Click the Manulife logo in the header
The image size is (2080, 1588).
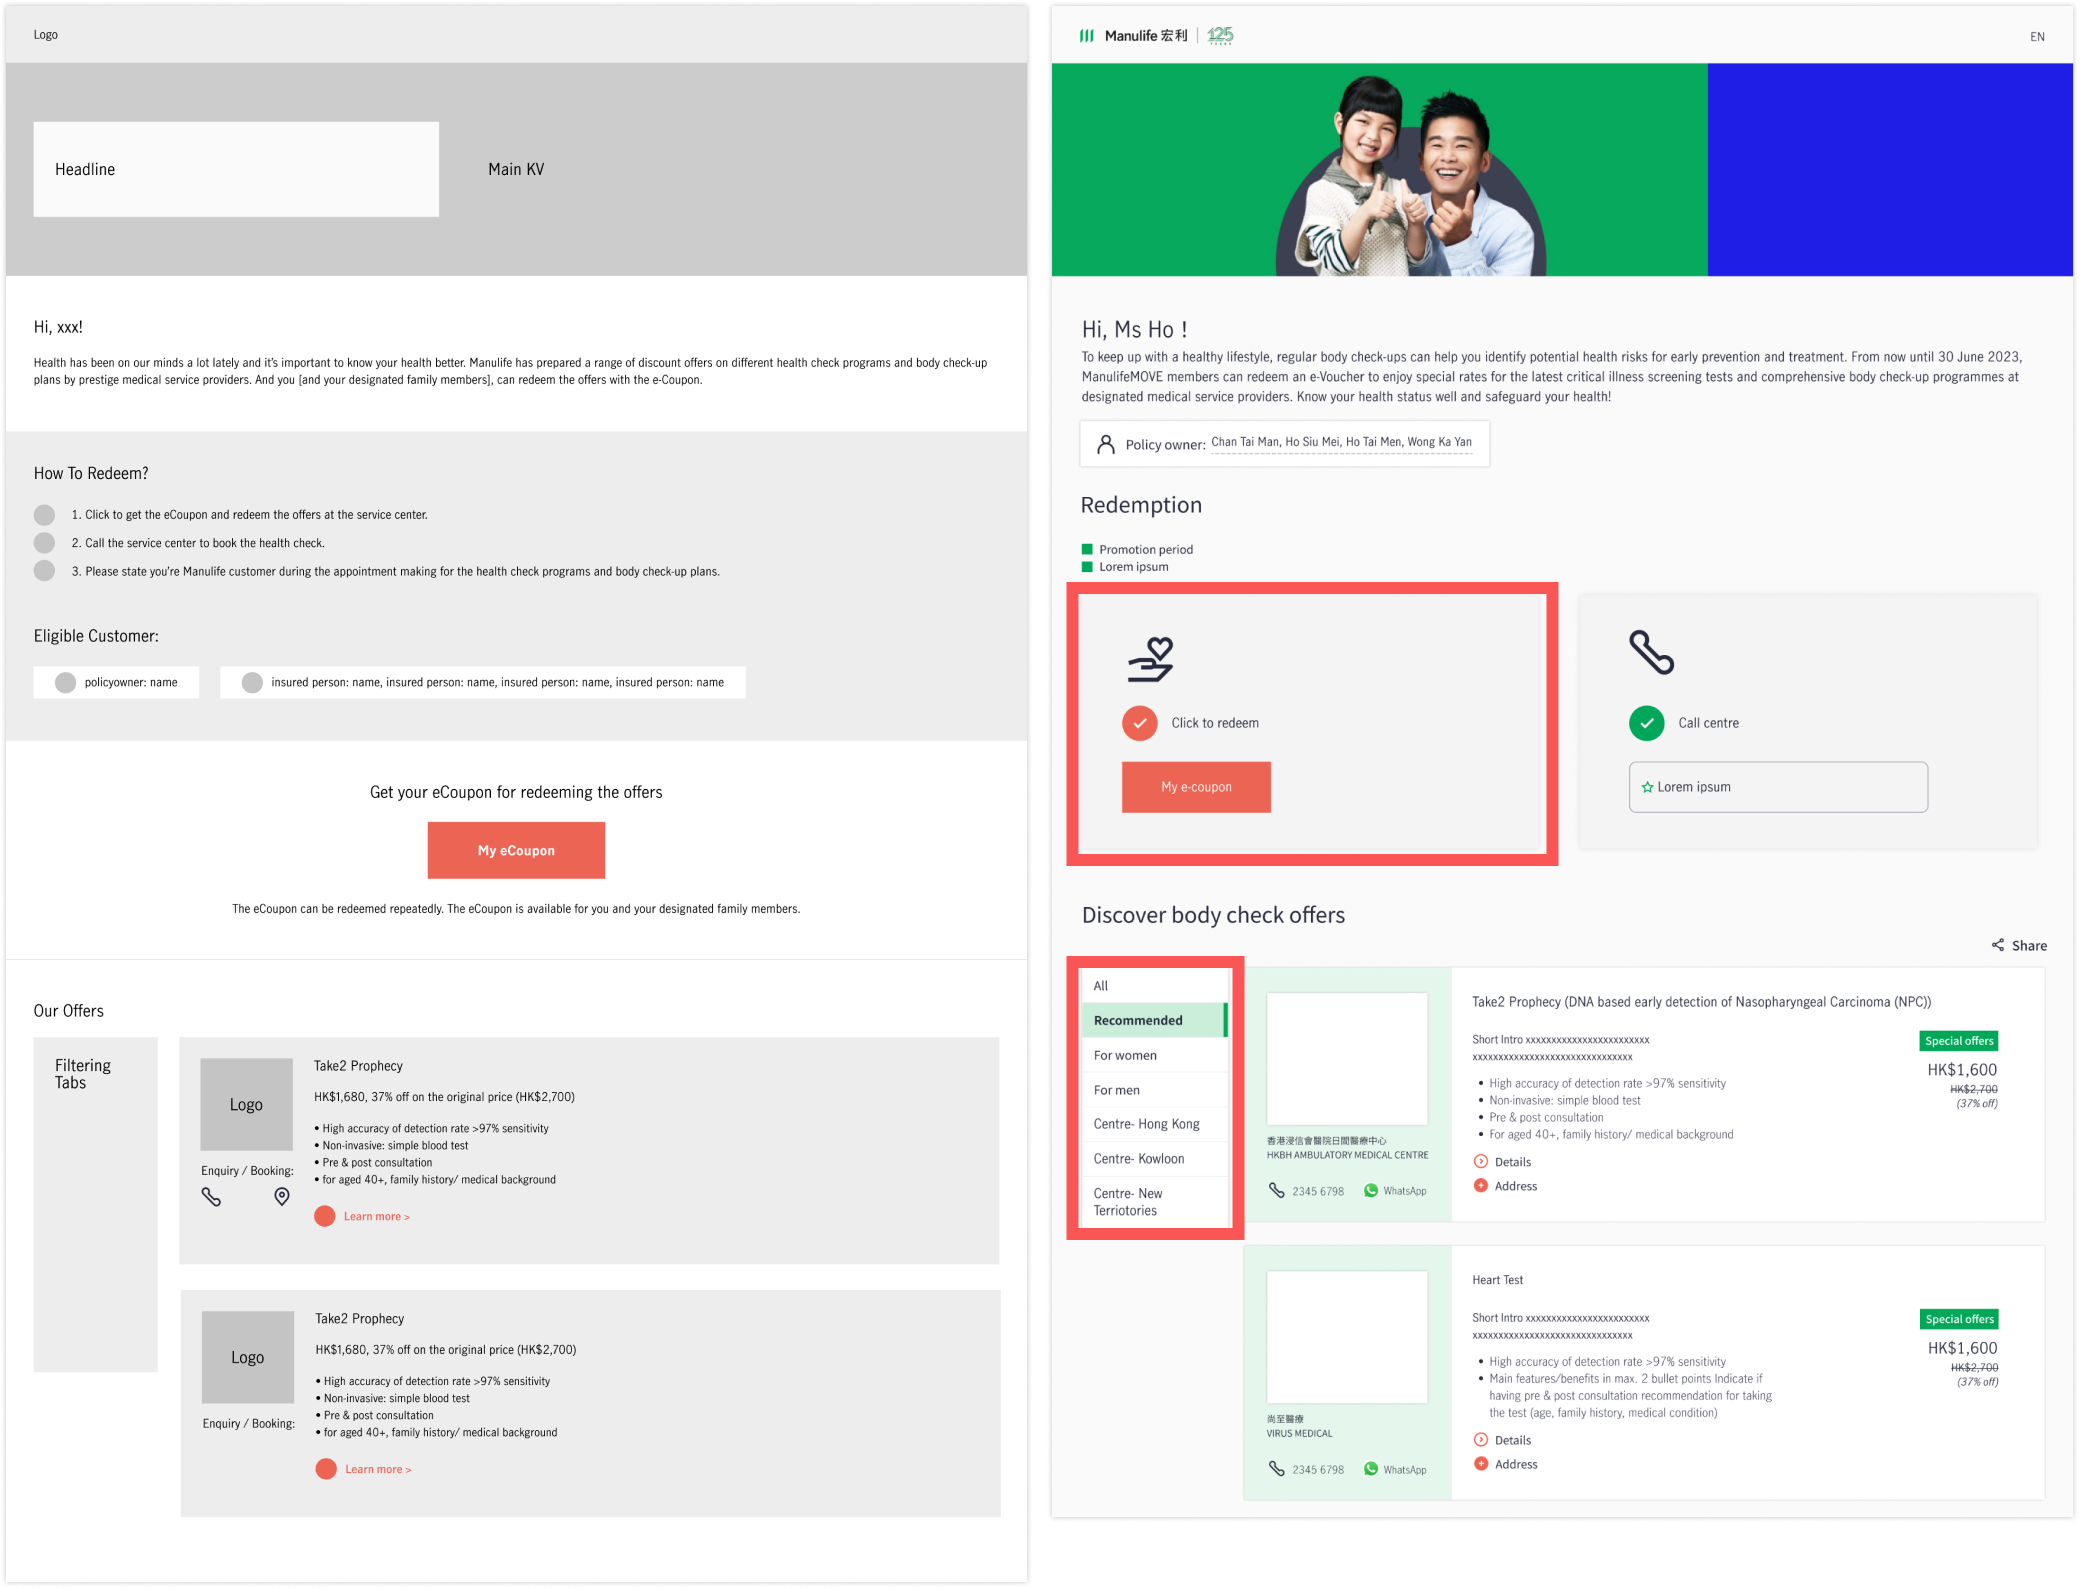click(x=1133, y=36)
